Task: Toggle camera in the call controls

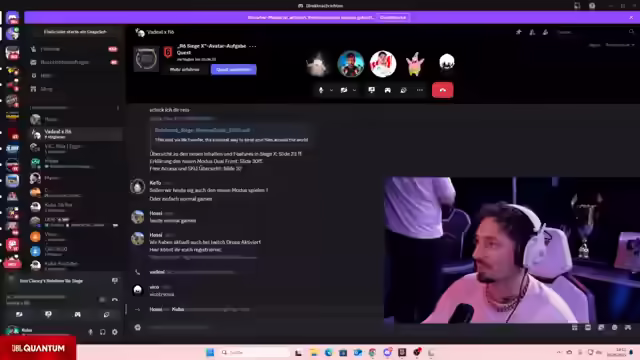Action: [344, 90]
